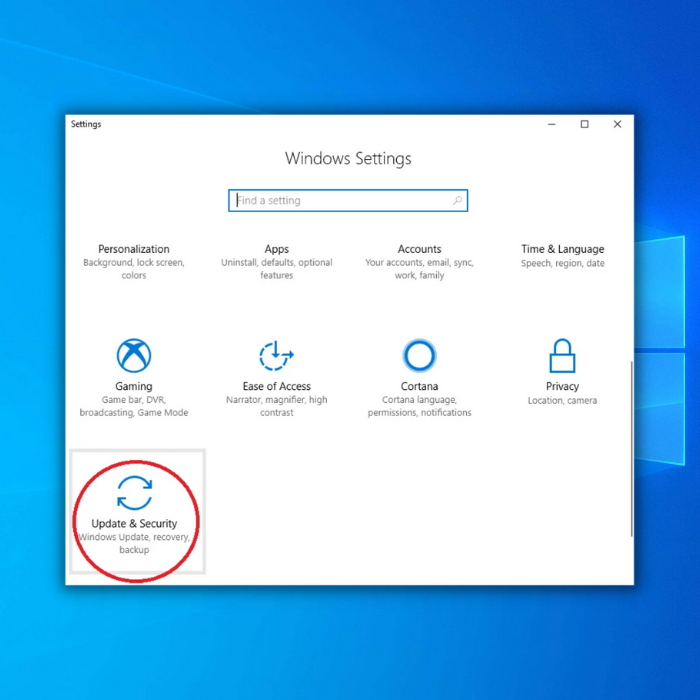Select the Accounts category
Screen dimensions: 700x700
[x=419, y=249]
